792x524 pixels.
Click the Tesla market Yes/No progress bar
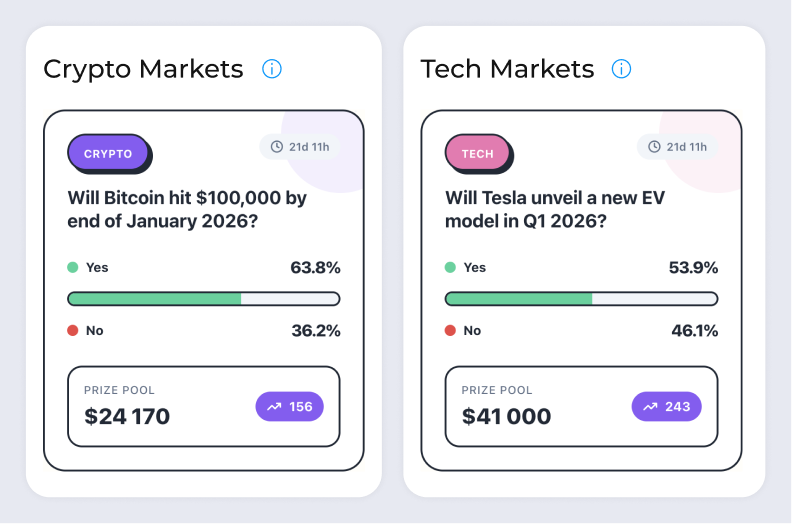tap(581, 298)
